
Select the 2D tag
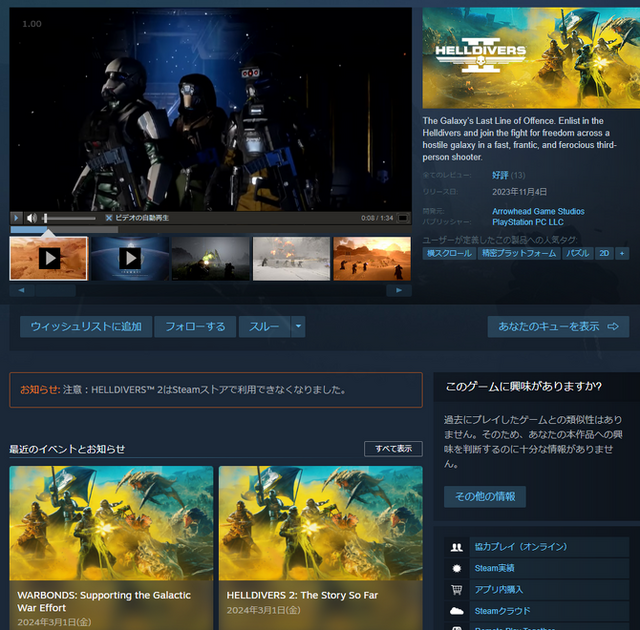tap(604, 253)
